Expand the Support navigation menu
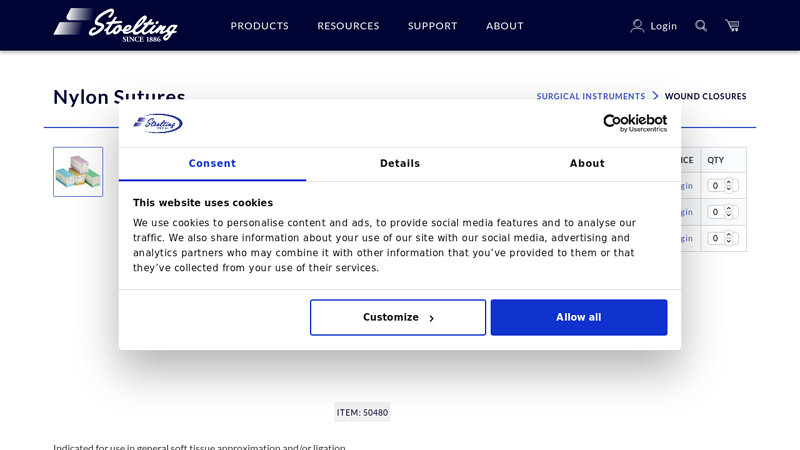This screenshot has width=800, height=450. tap(432, 26)
